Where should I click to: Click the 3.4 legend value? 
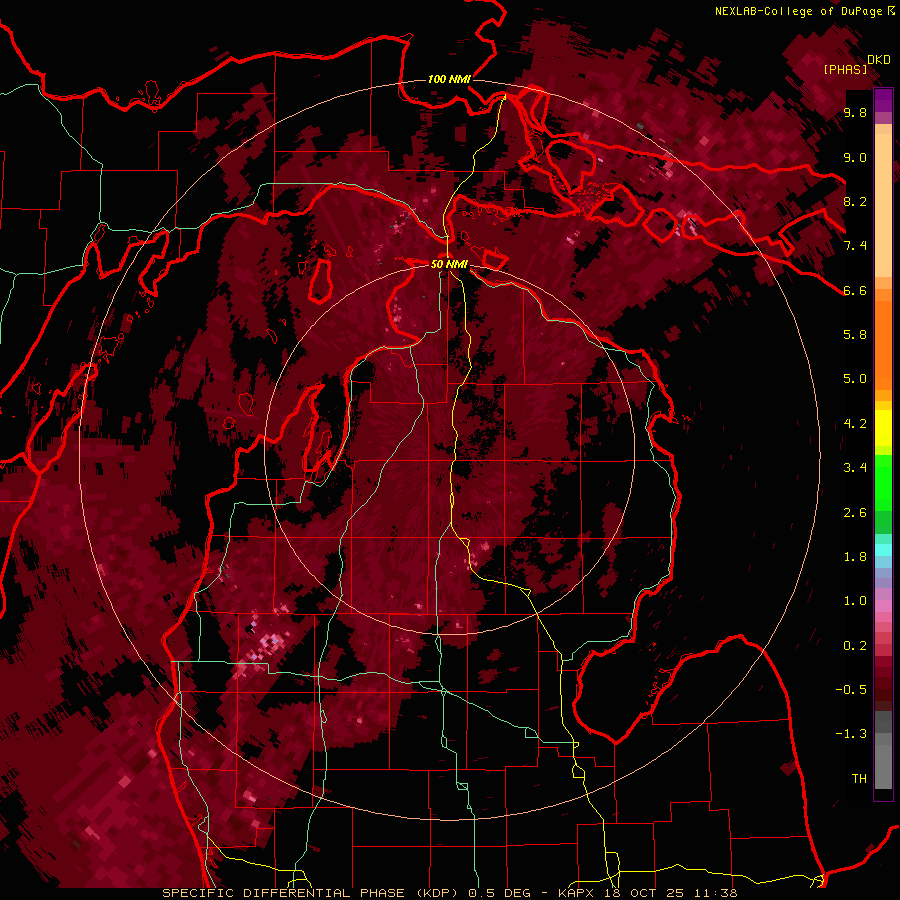pyautogui.click(x=855, y=468)
